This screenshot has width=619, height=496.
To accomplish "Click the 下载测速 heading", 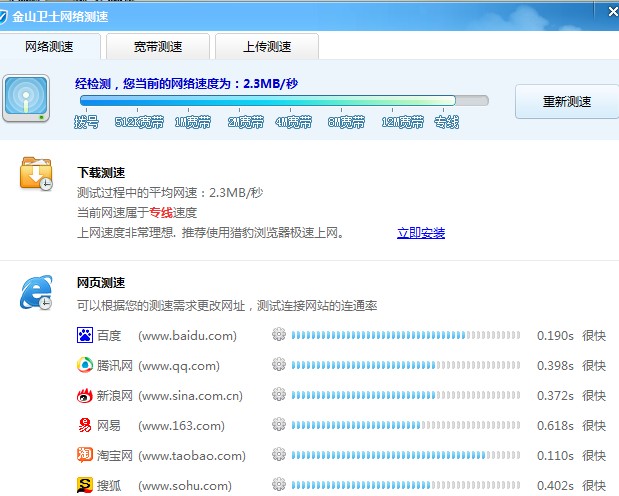I will point(101,173).
